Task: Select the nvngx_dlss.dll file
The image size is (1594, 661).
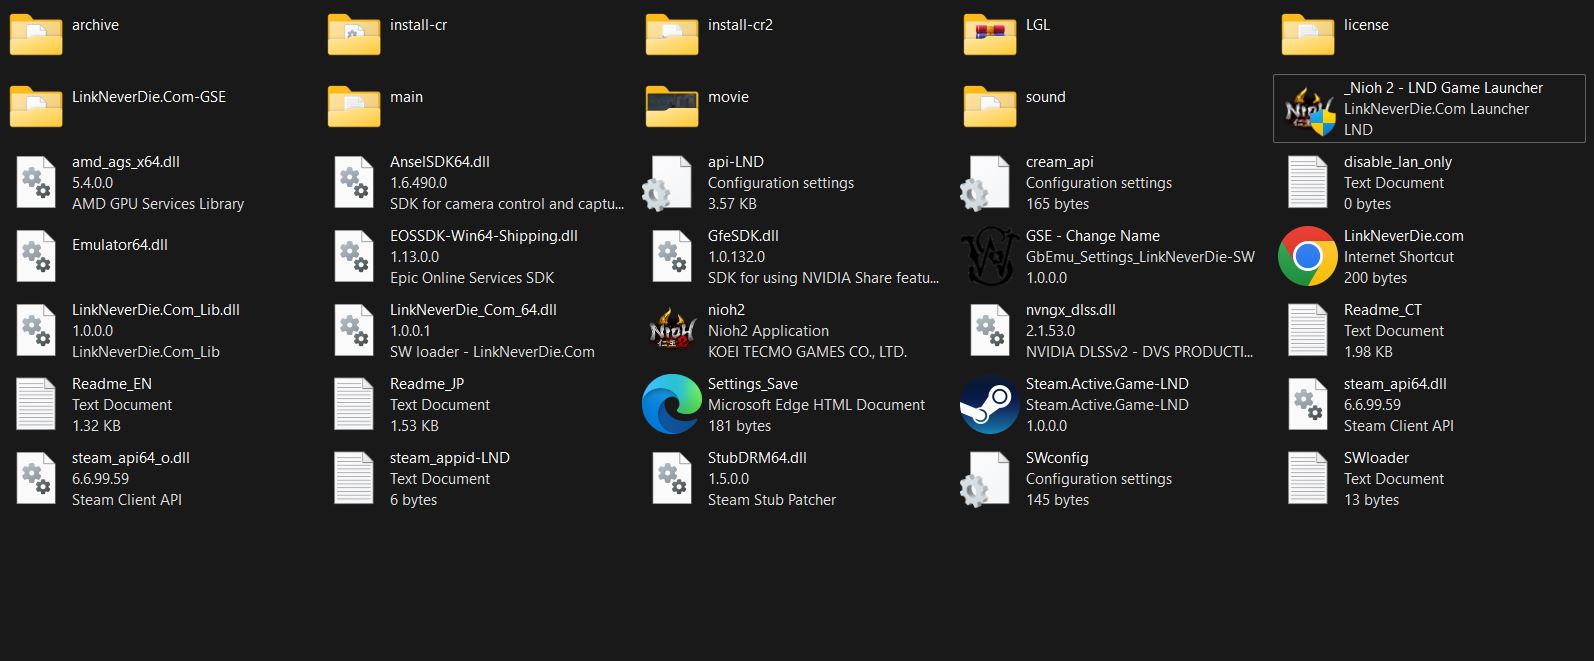Action: [x=1070, y=310]
